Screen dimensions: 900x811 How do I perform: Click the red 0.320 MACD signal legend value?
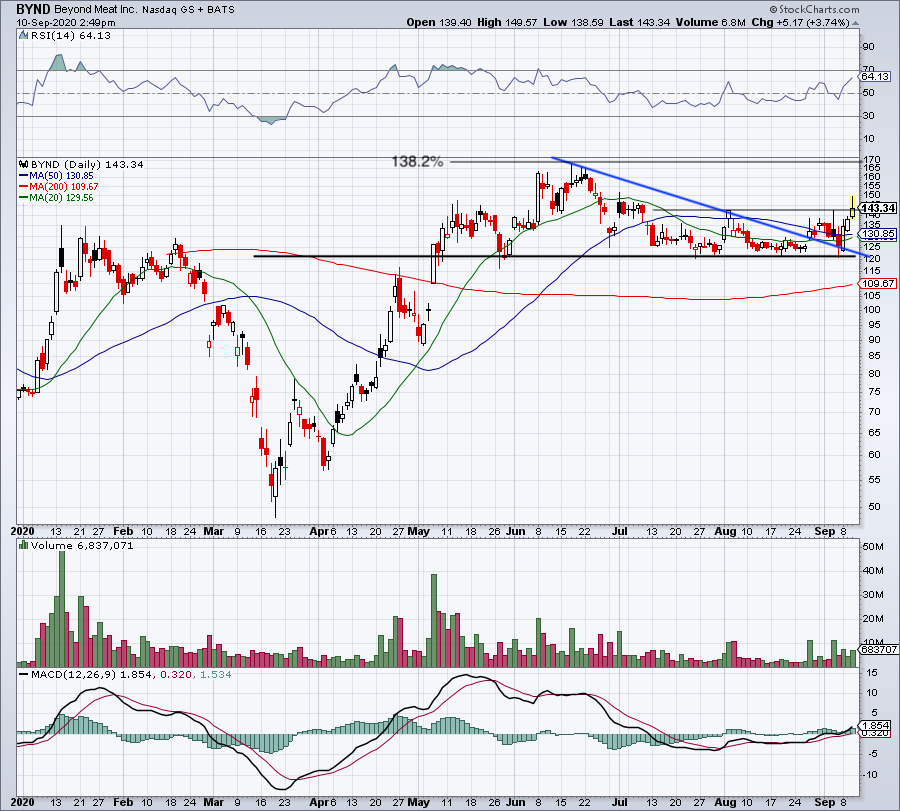176,674
